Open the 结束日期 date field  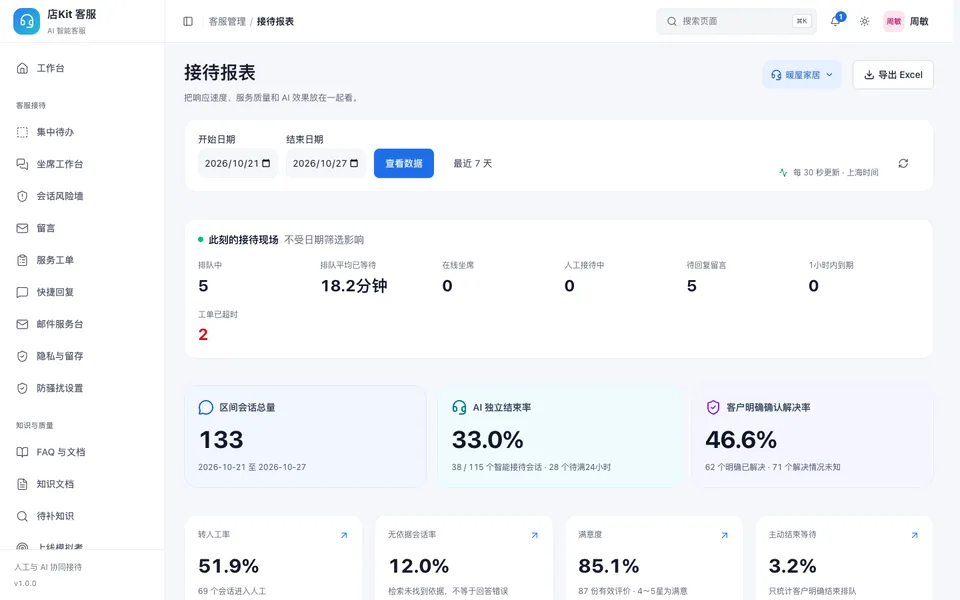pos(326,163)
